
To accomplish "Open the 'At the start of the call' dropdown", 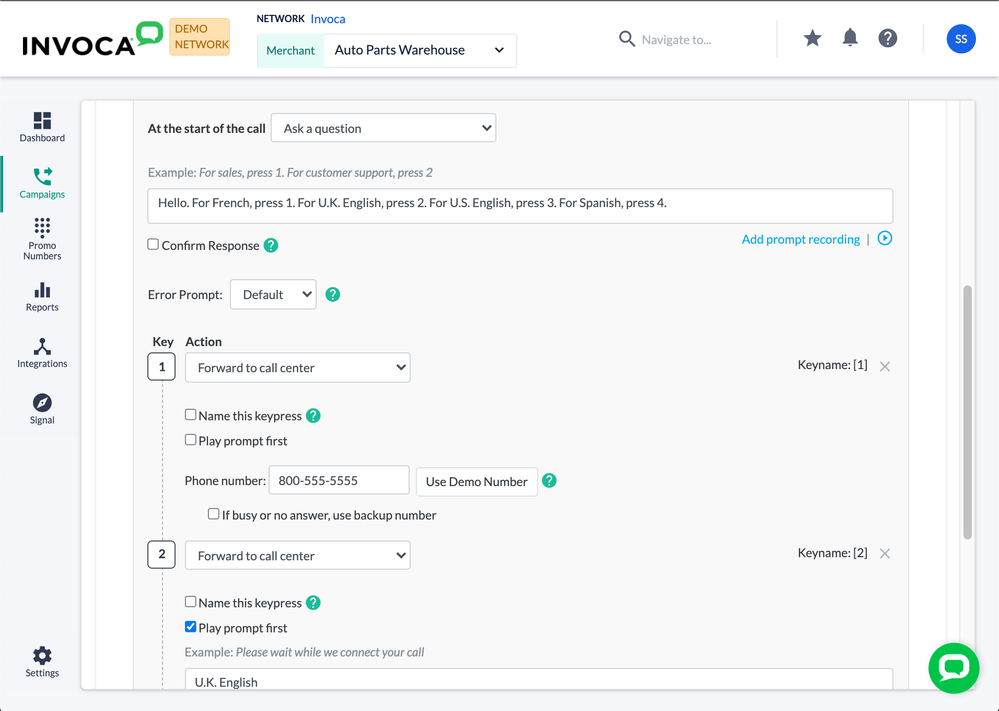I will click(383, 128).
